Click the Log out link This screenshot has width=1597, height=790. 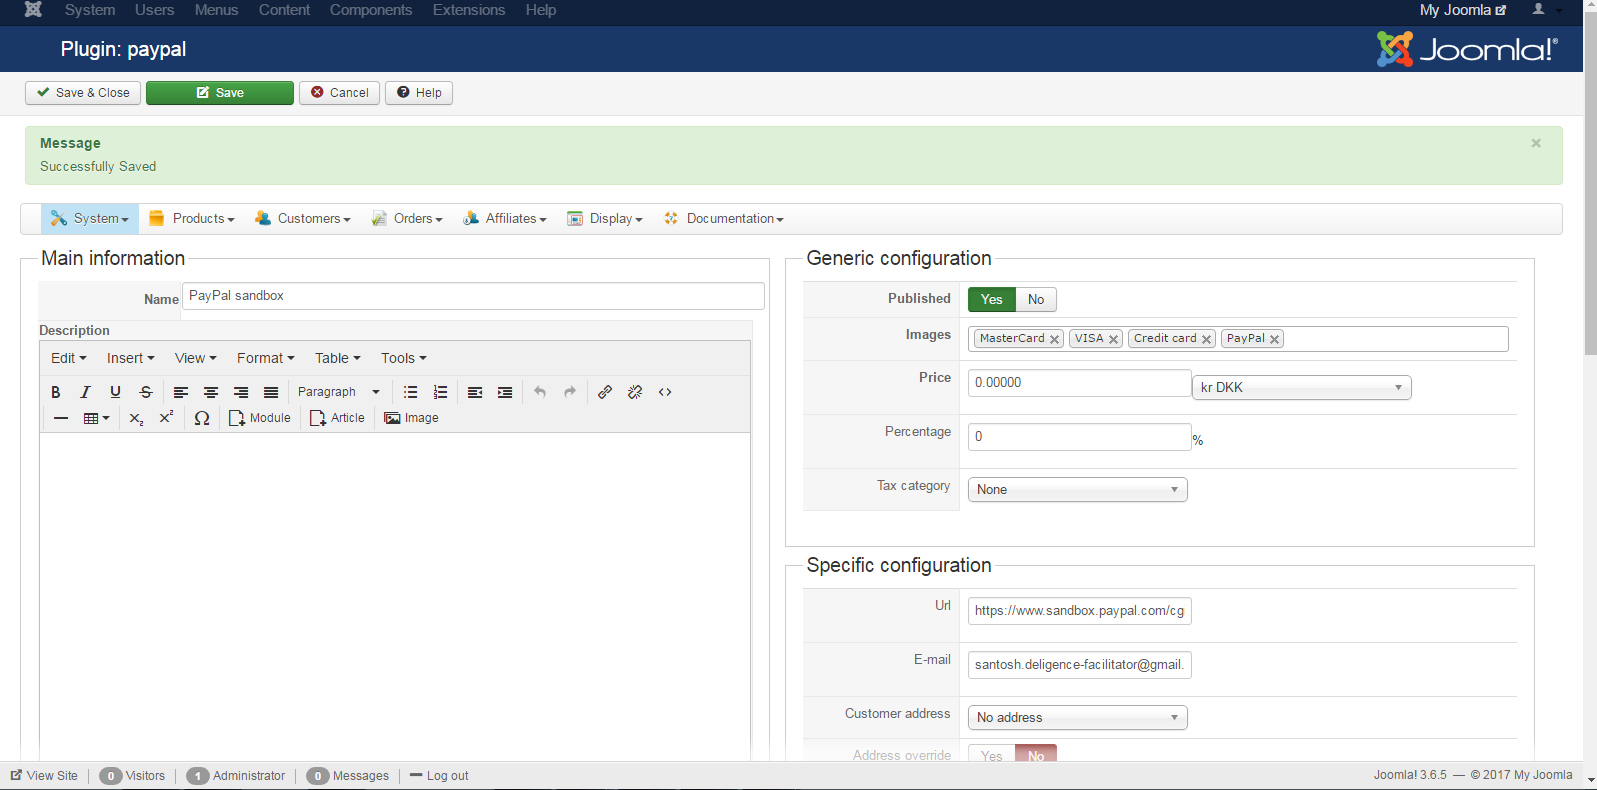(x=439, y=776)
